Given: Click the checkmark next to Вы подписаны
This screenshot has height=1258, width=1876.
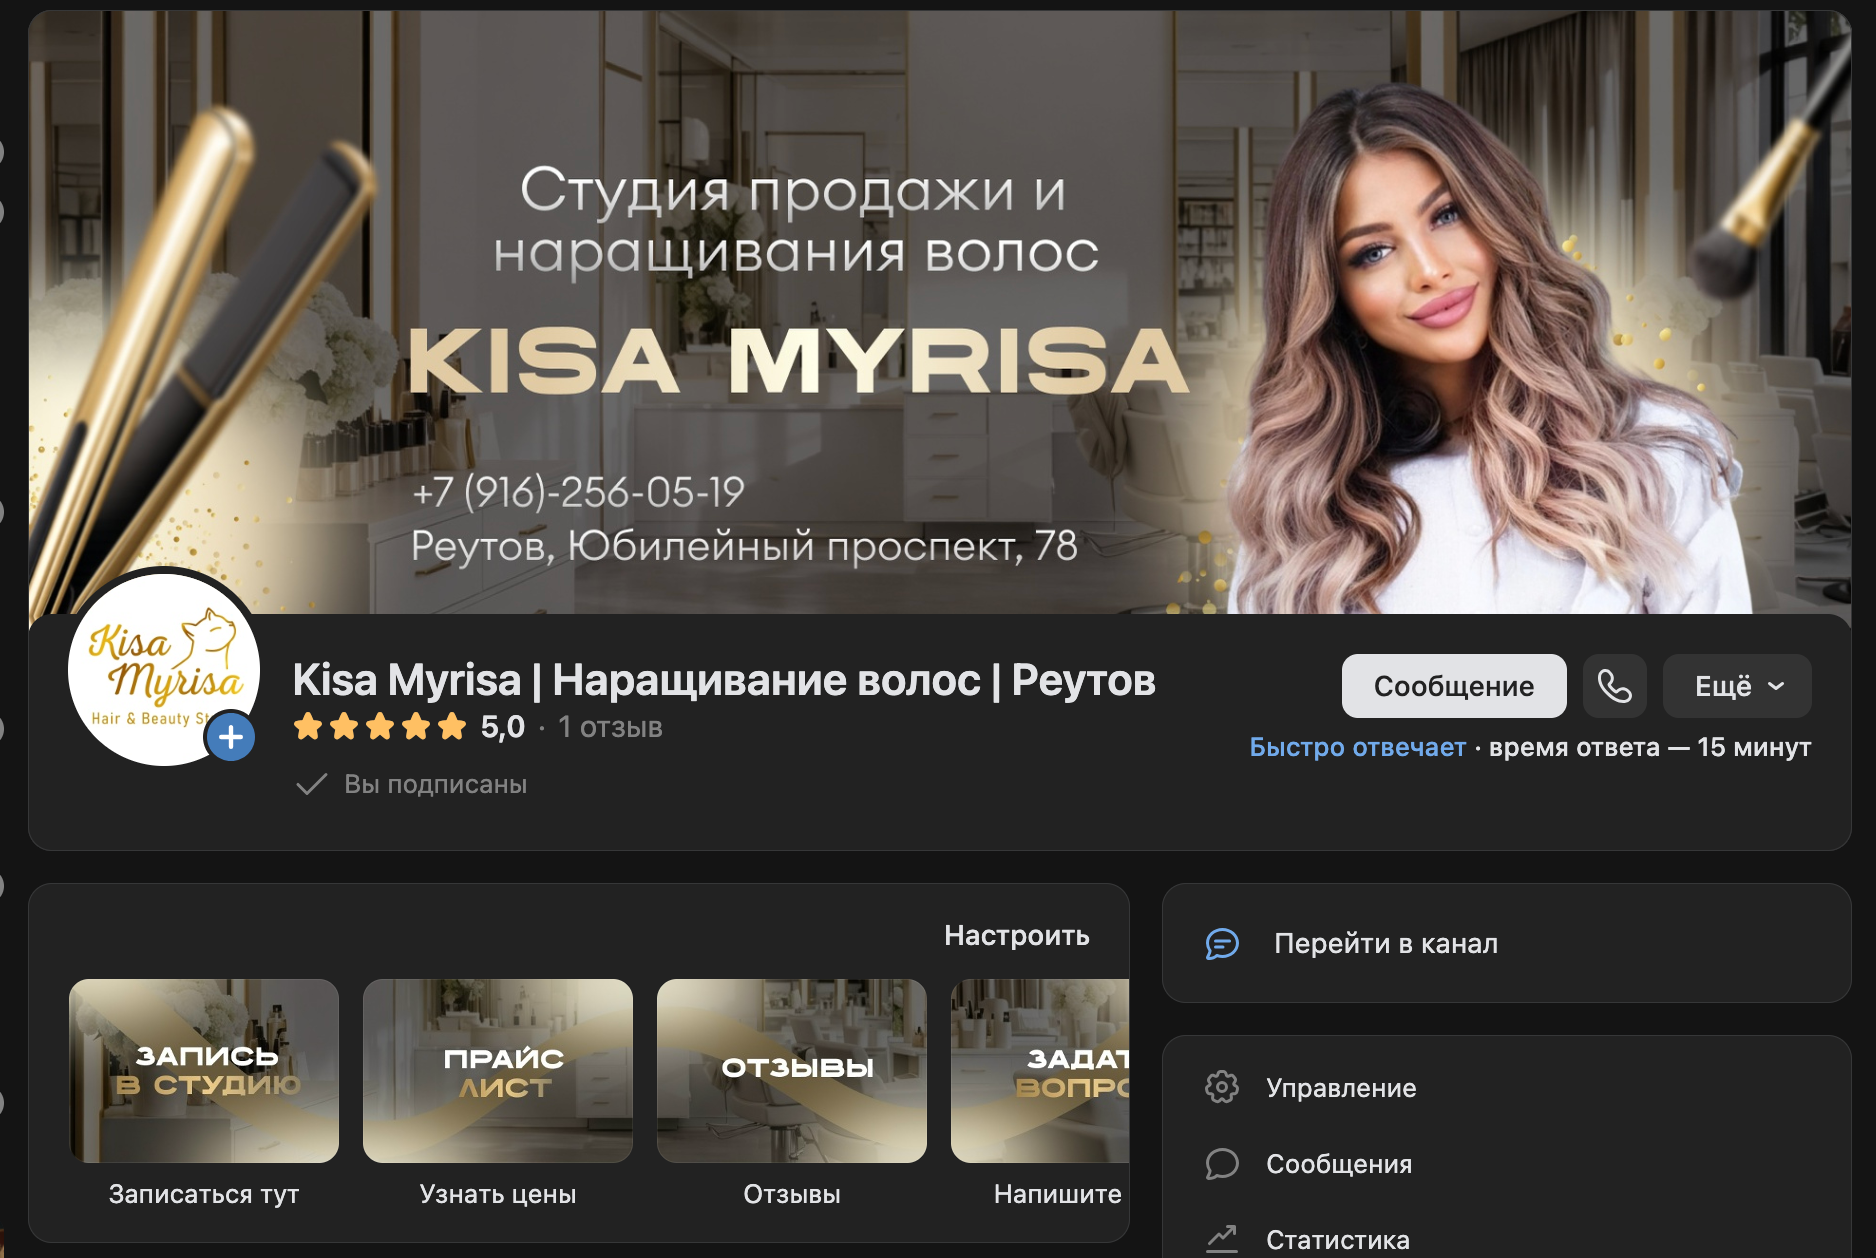Looking at the screenshot, I should coord(312,784).
